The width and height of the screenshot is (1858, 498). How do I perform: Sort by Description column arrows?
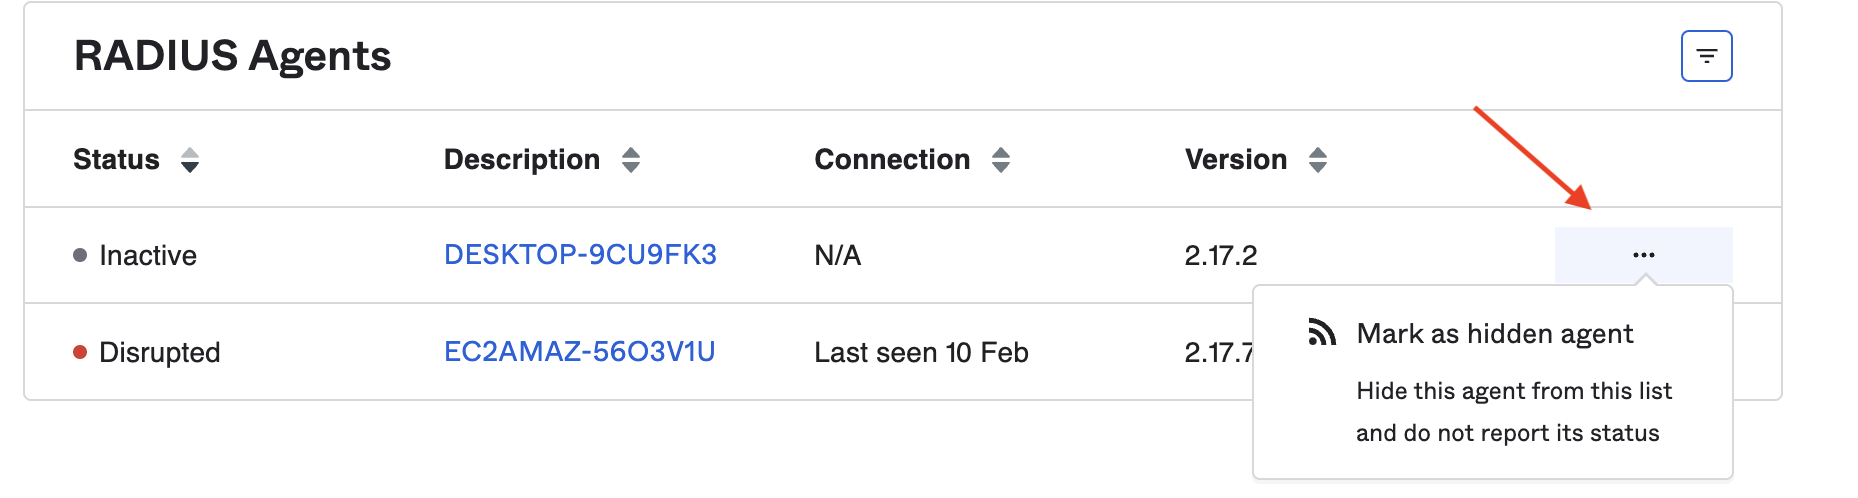pos(631,160)
